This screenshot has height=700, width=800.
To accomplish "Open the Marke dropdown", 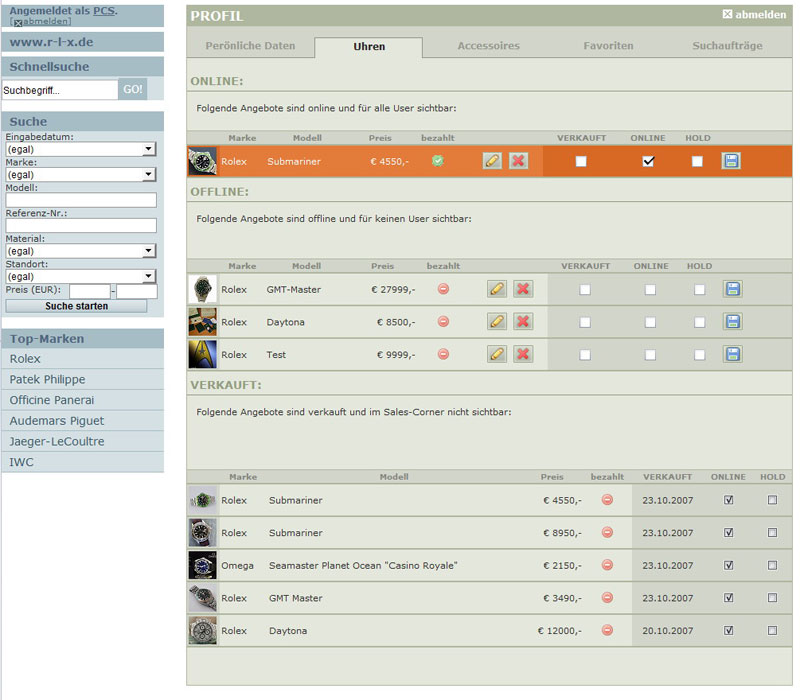I will (x=81, y=174).
